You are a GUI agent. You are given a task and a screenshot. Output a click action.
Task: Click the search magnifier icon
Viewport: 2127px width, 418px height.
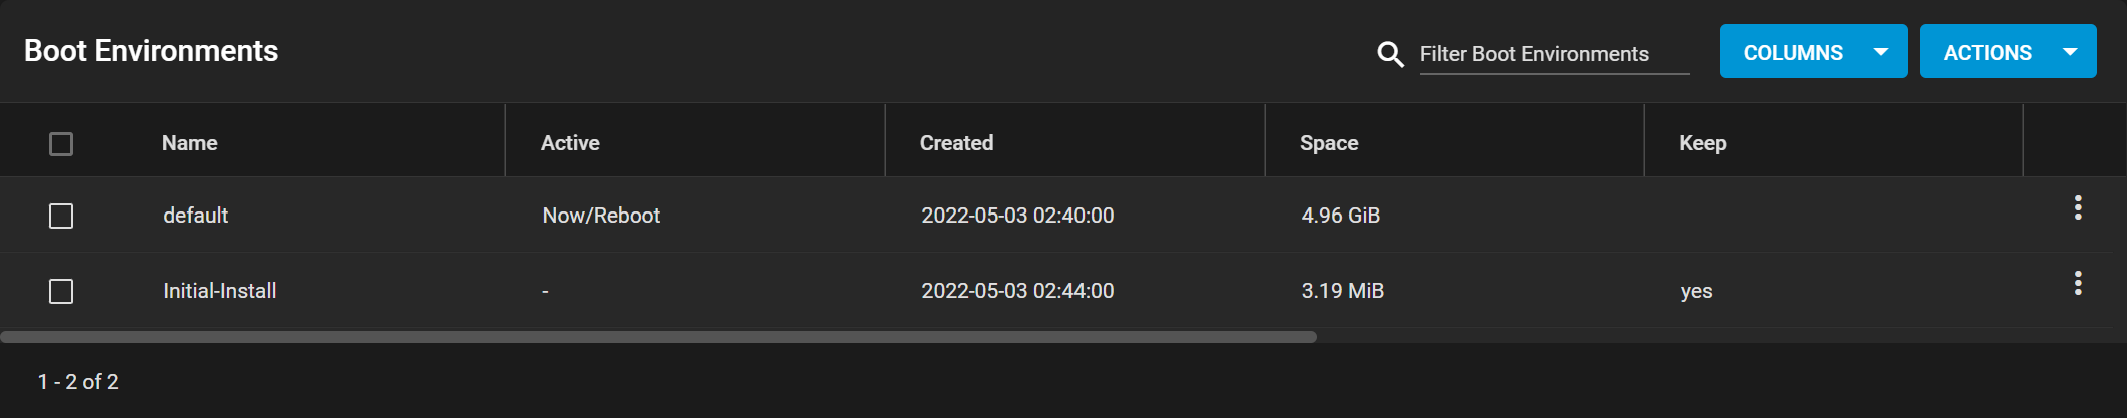click(x=1390, y=54)
